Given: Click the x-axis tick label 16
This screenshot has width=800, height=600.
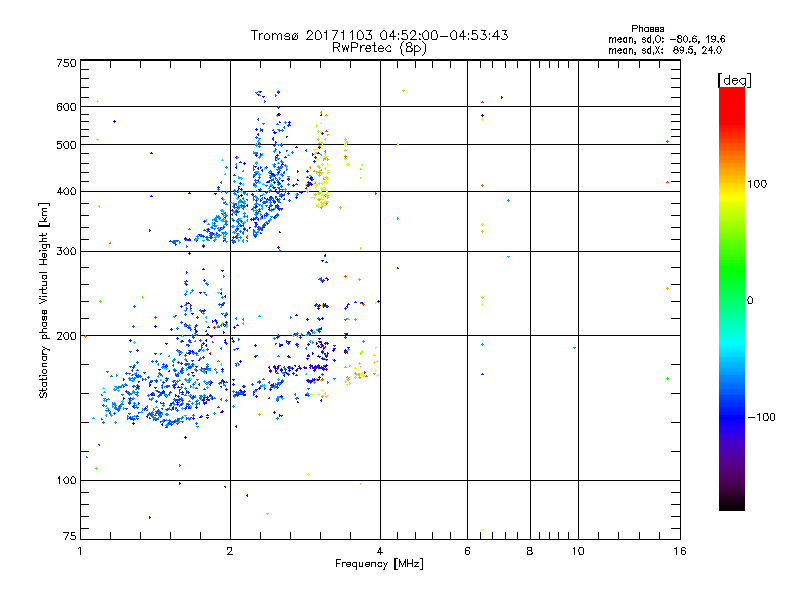Looking at the screenshot, I should (x=680, y=551).
